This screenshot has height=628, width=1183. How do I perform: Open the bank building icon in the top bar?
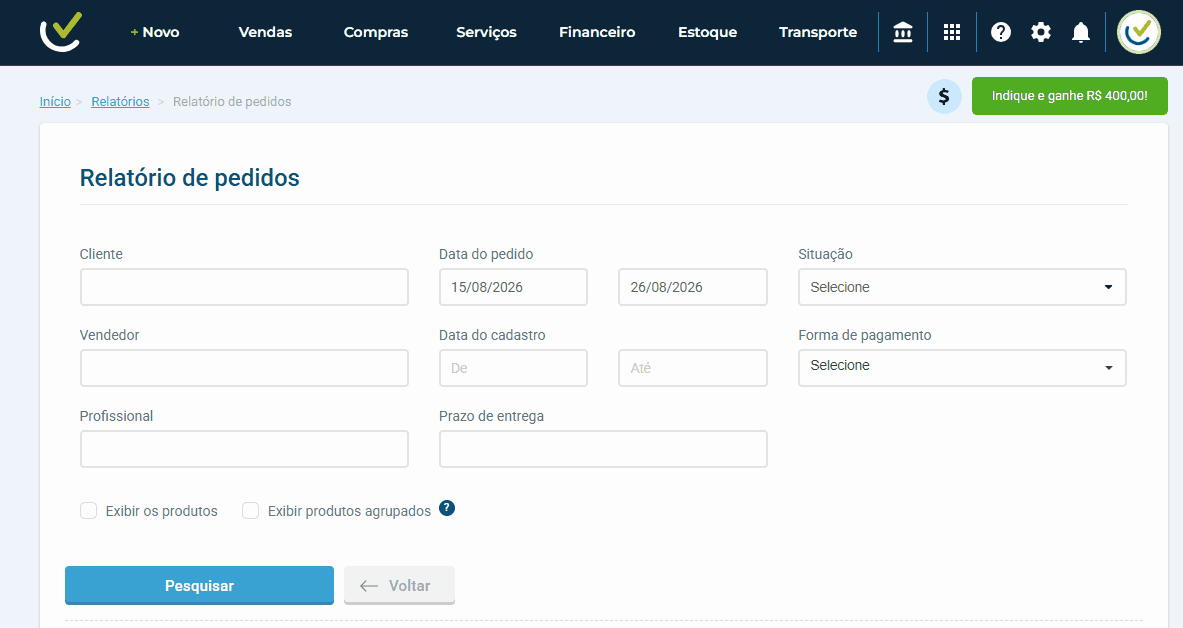[902, 32]
